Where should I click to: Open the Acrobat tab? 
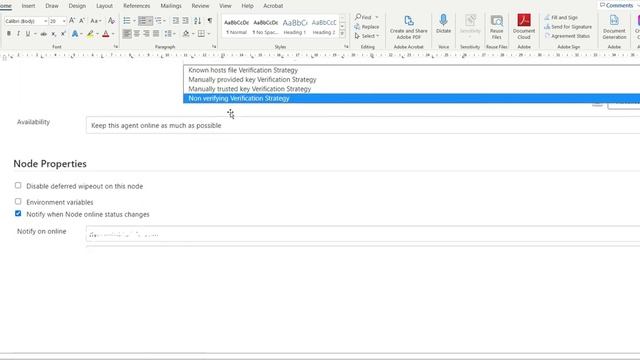273,6
